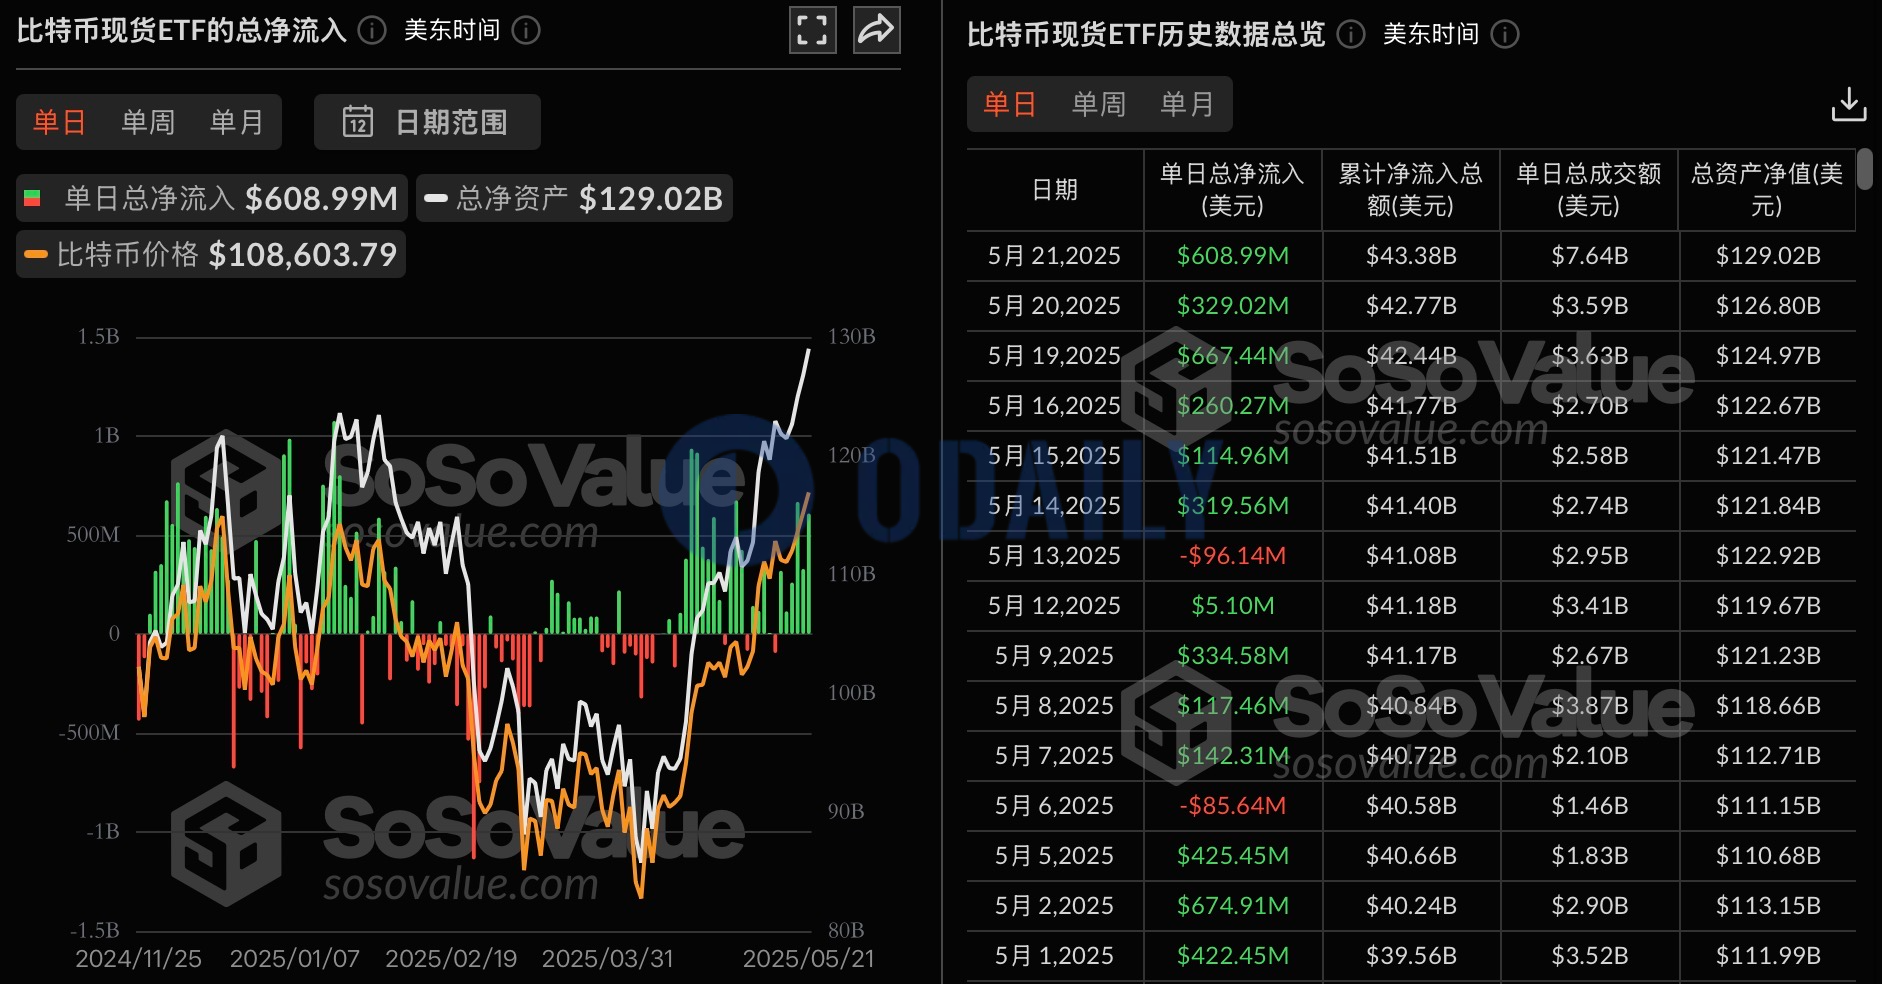Grab the history table vertical scrollbar
Screen dimensions: 1882x984
1865,169
